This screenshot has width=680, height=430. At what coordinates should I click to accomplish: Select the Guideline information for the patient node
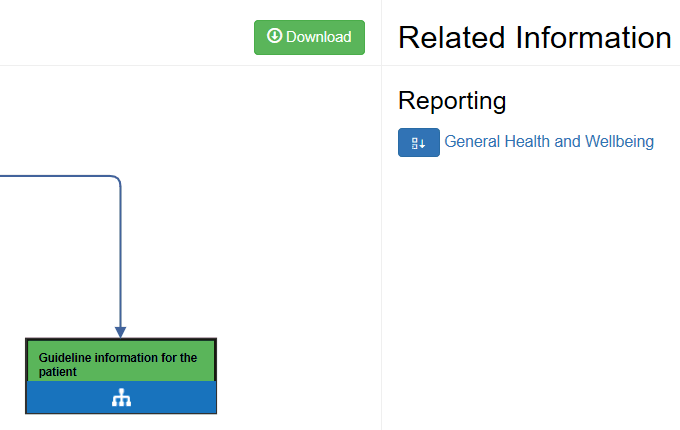coord(120,365)
